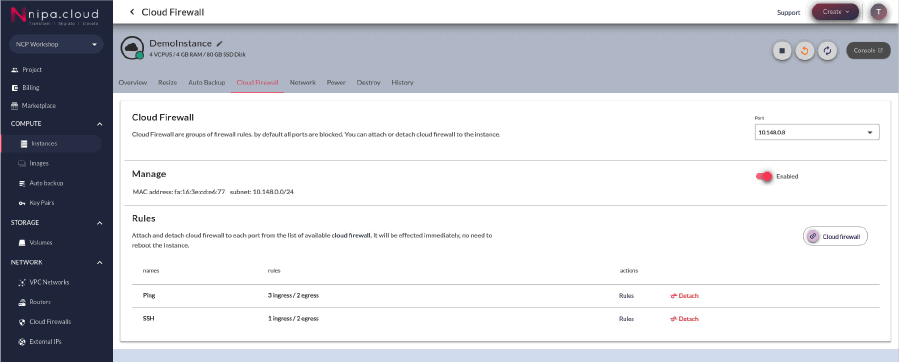Go to External IPs in the sidebar
900x362 pixels.
click(x=45, y=342)
